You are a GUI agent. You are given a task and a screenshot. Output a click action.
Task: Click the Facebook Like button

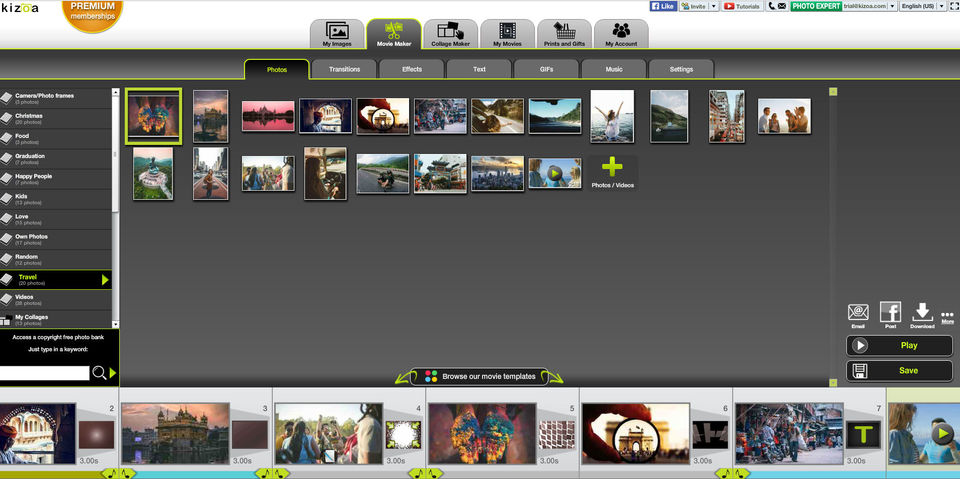(x=663, y=6)
